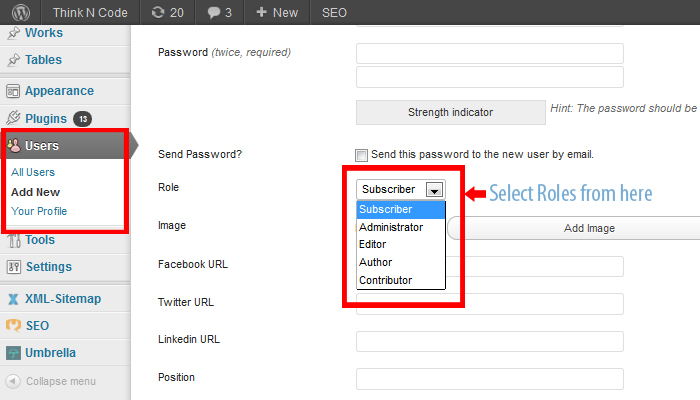Click the plus icon beside New
700x400 pixels.
[262, 12]
